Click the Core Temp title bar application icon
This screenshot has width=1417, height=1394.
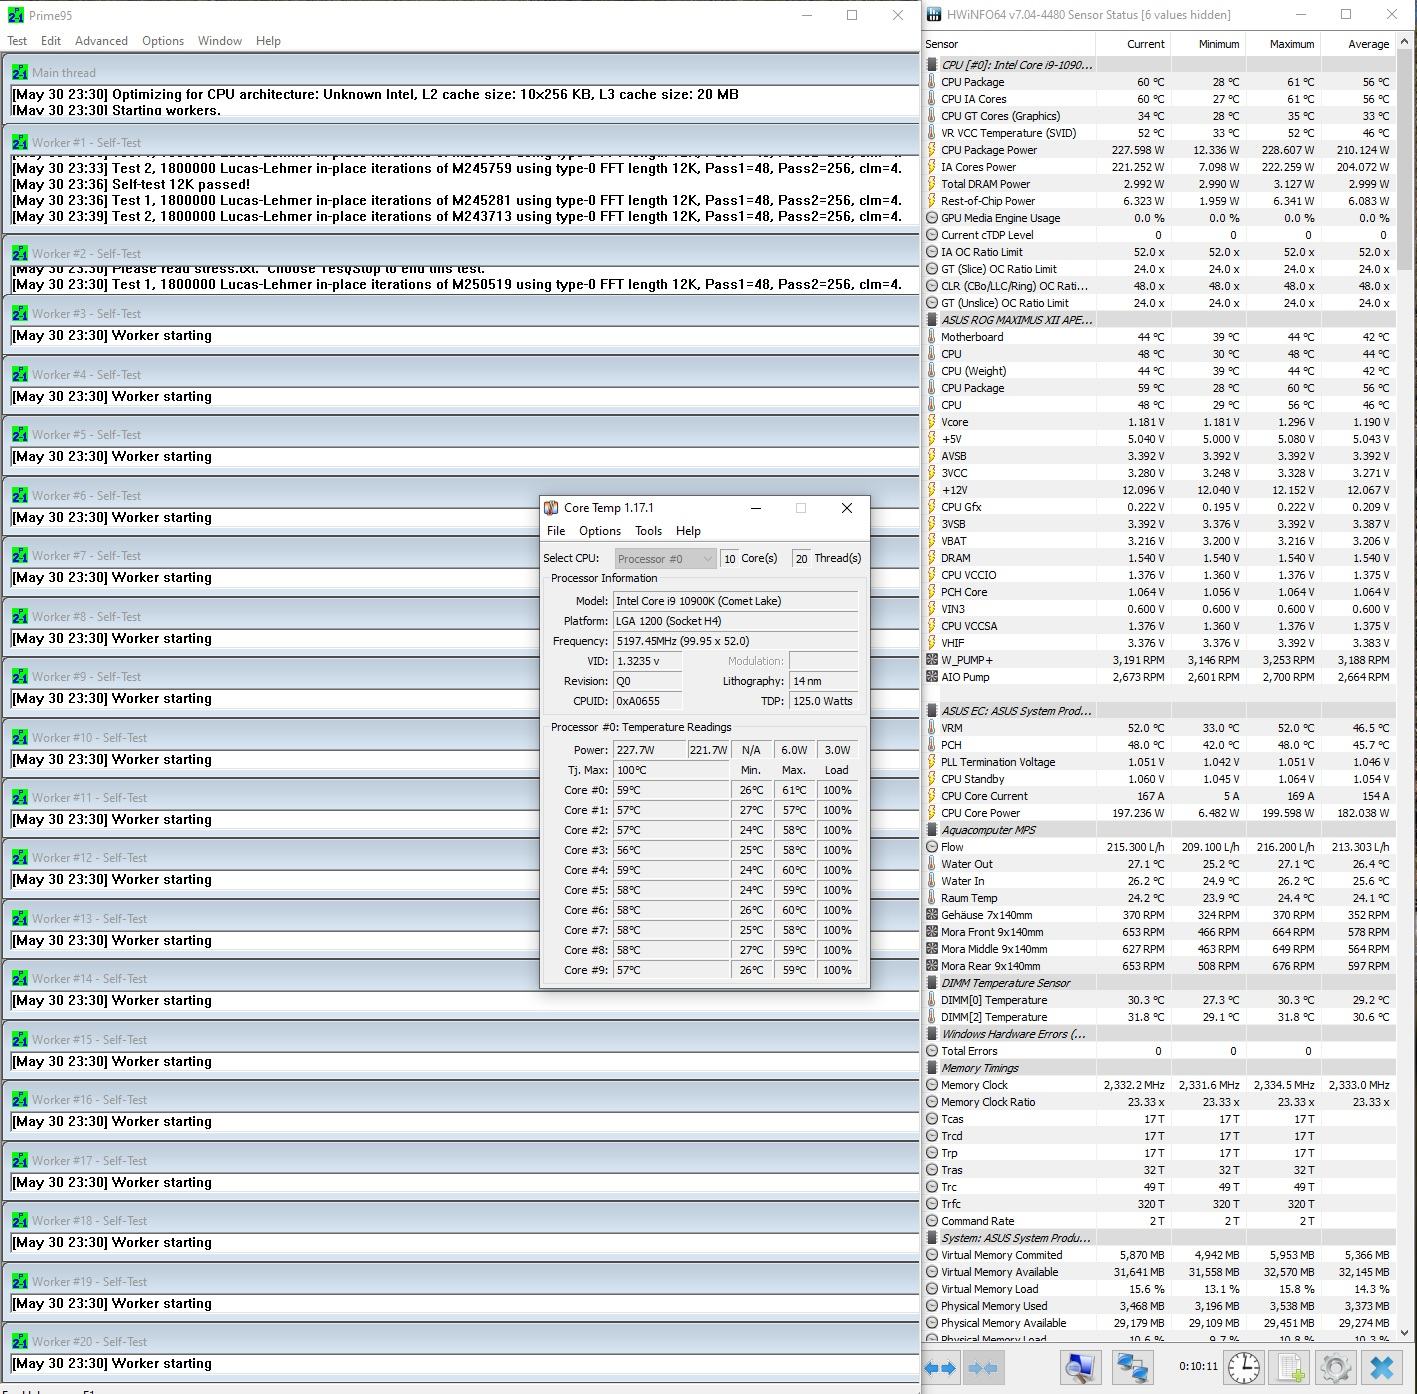(x=551, y=508)
